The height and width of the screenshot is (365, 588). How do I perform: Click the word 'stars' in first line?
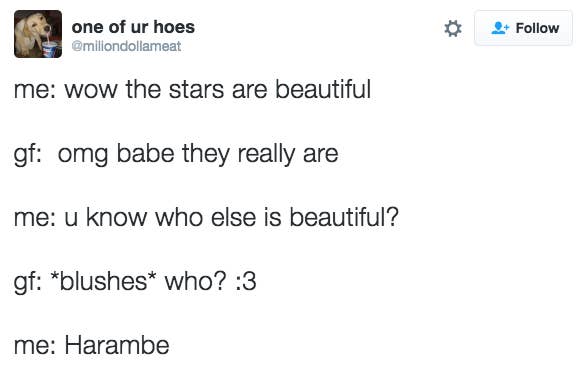tap(196, 90)
